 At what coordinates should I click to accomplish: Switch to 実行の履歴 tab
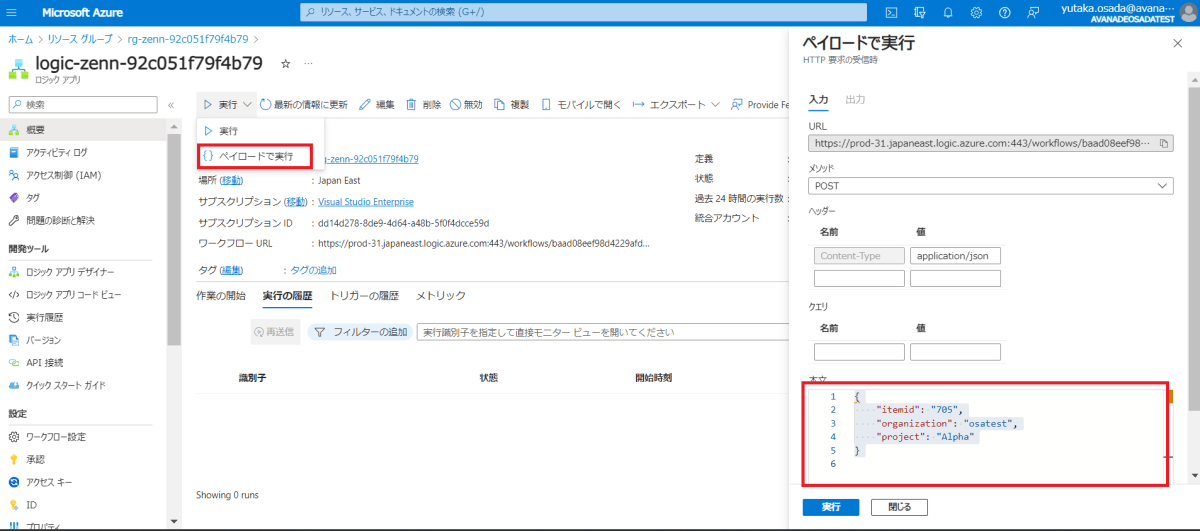(x=287, y=295)
